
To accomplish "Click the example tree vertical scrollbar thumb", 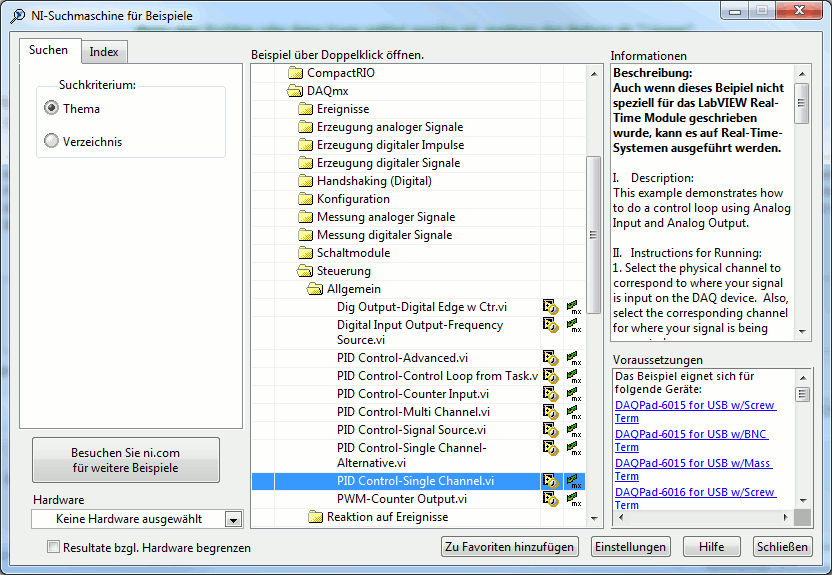I will coord(593,234).
